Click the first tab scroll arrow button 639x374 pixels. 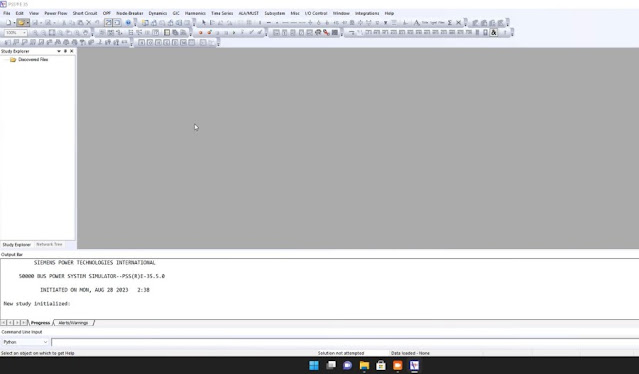(x=4, y=323)
